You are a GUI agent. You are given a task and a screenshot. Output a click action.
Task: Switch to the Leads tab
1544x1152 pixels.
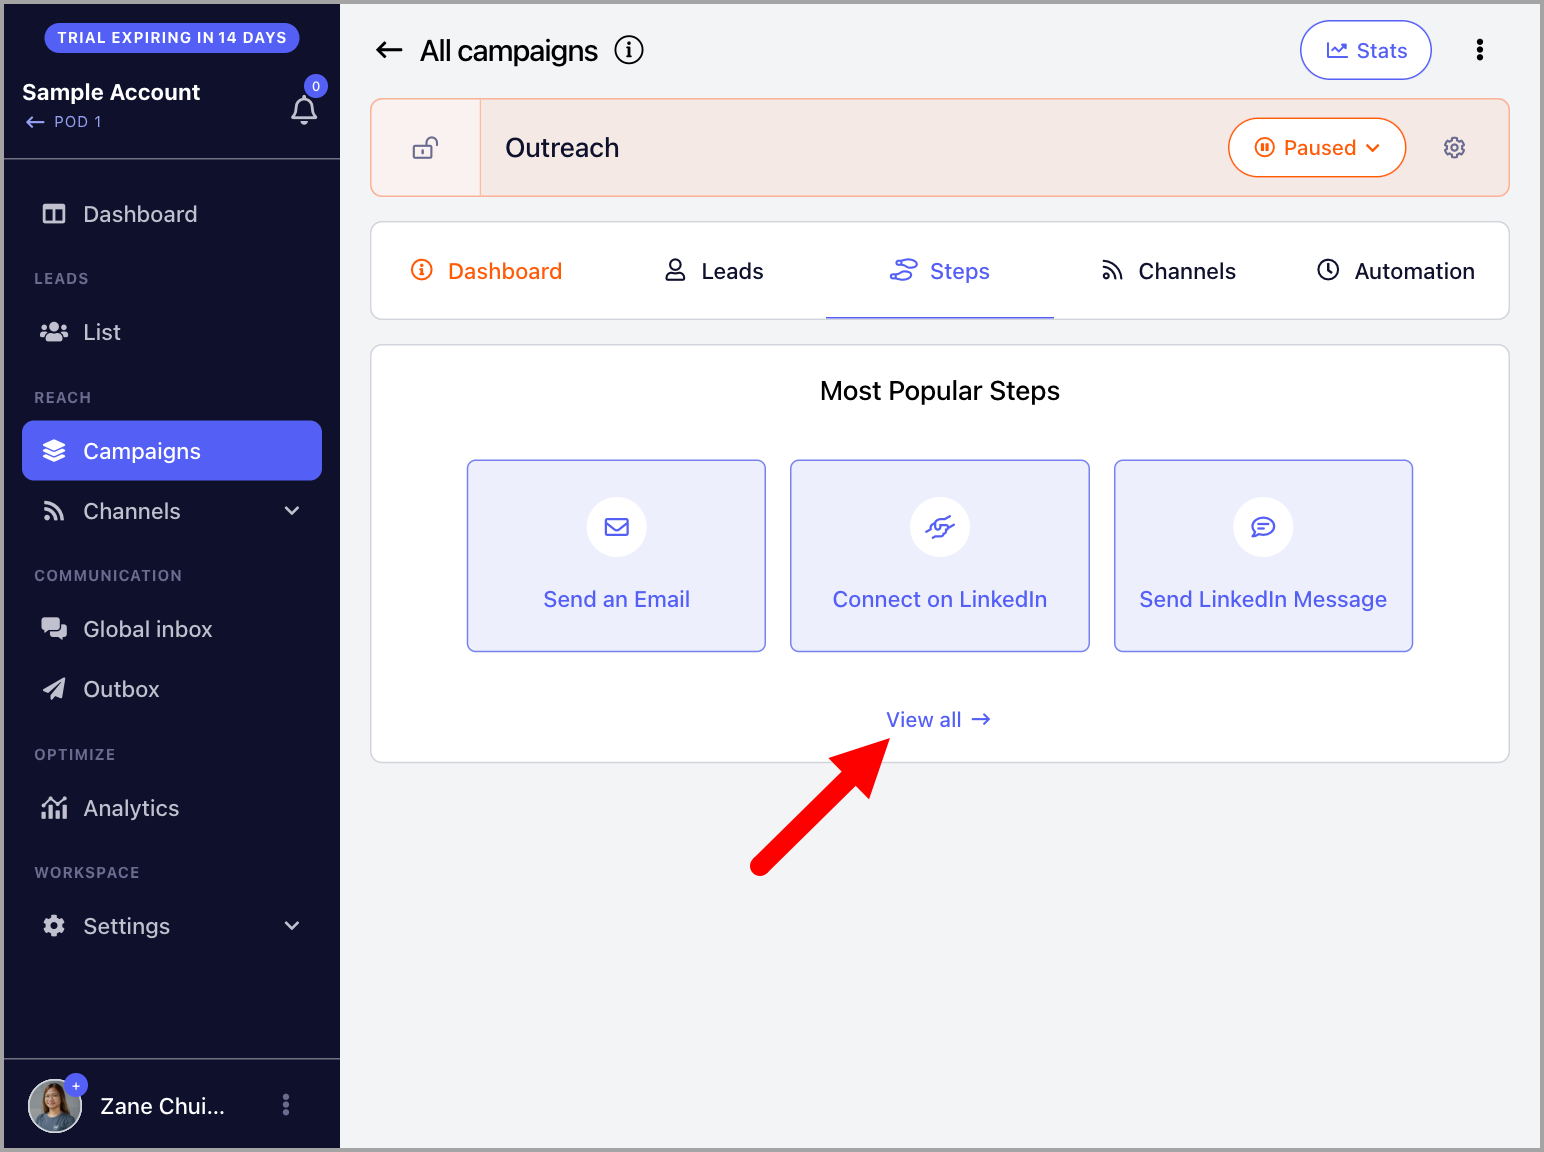[714, 271]
